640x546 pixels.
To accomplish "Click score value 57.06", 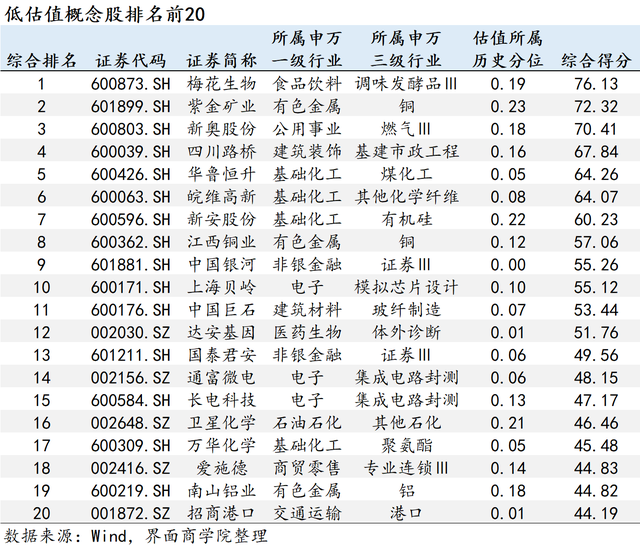I will pyautogui.click(x=596, y=242).
